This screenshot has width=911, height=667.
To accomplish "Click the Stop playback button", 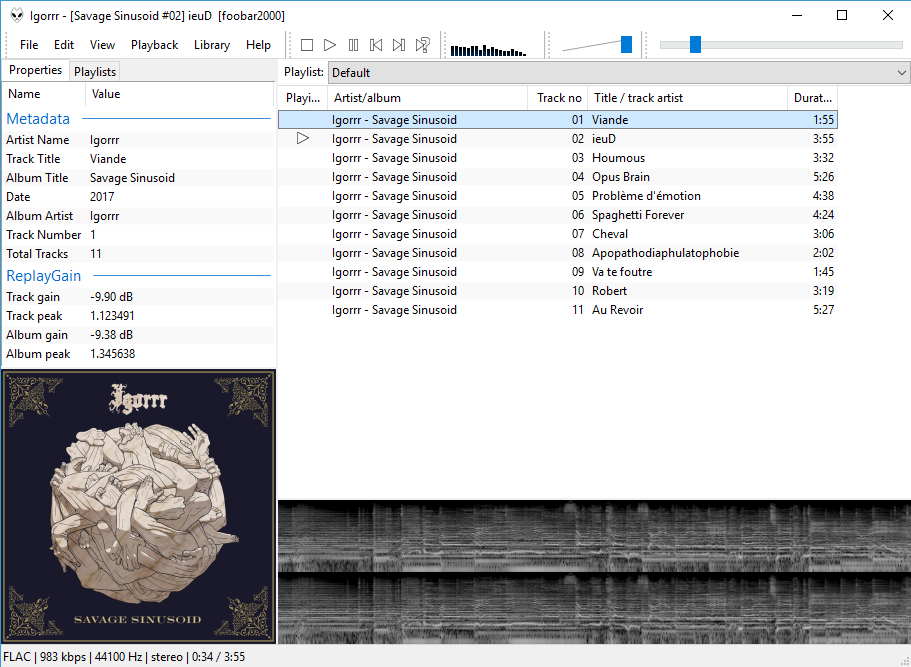I will [x=307, y=45].
